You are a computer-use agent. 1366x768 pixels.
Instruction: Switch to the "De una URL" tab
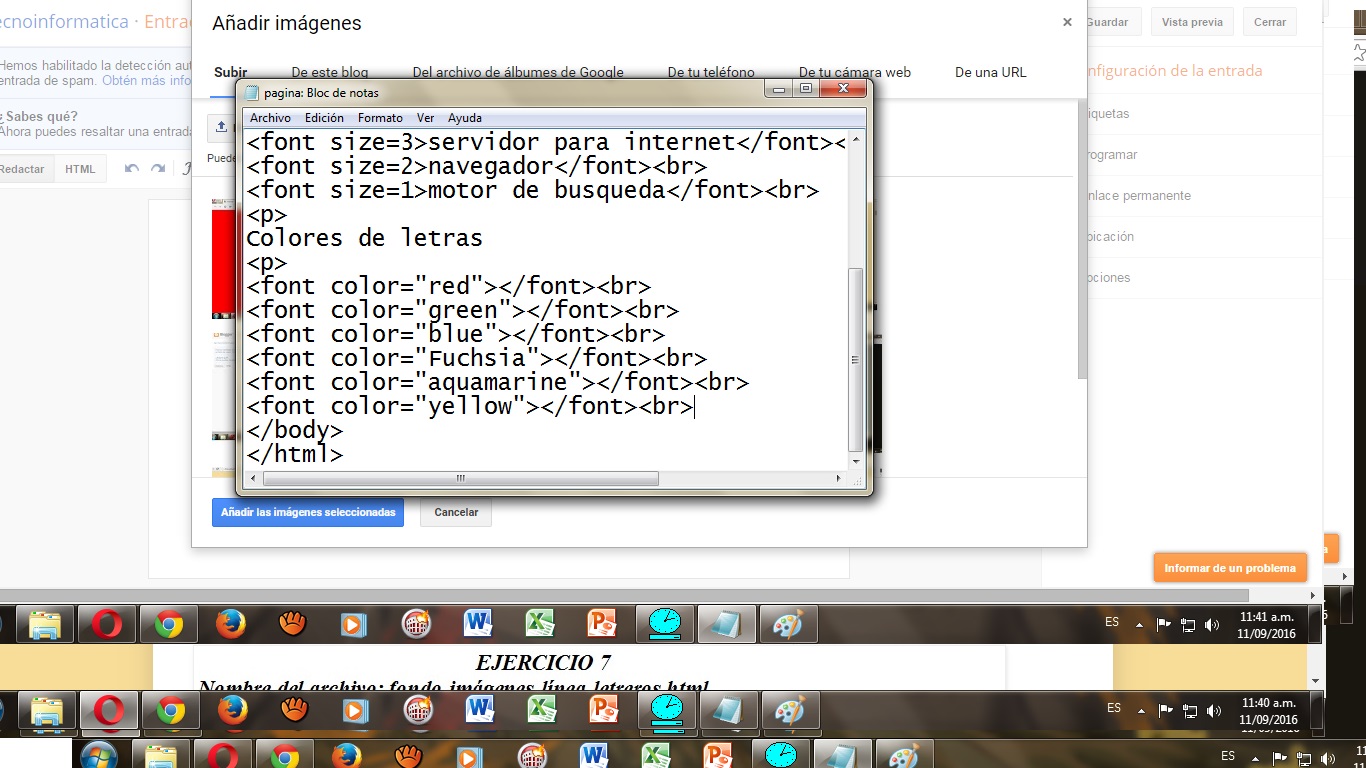989,72
